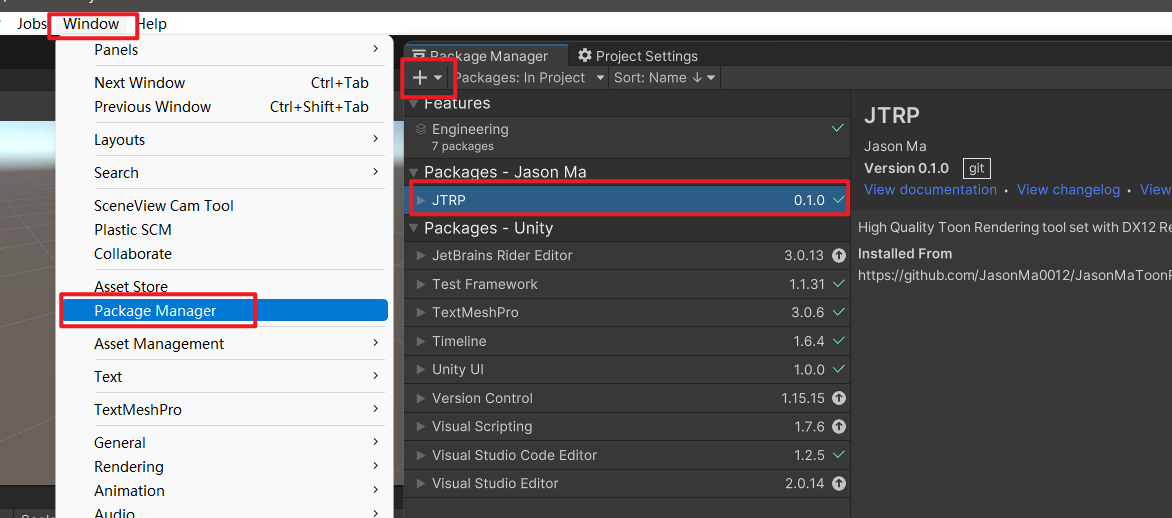Switch to Package Manager tab
1172x518 pixels.
pos(487,56)
